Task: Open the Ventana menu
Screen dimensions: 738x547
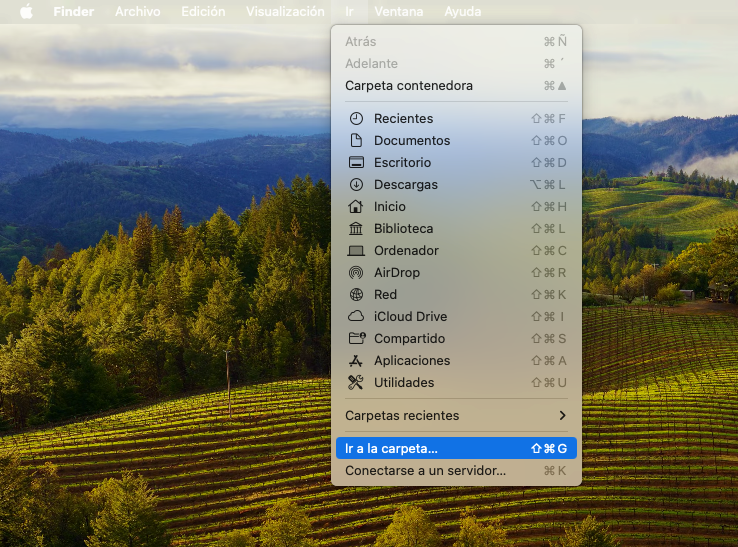Action: point(398,12)
